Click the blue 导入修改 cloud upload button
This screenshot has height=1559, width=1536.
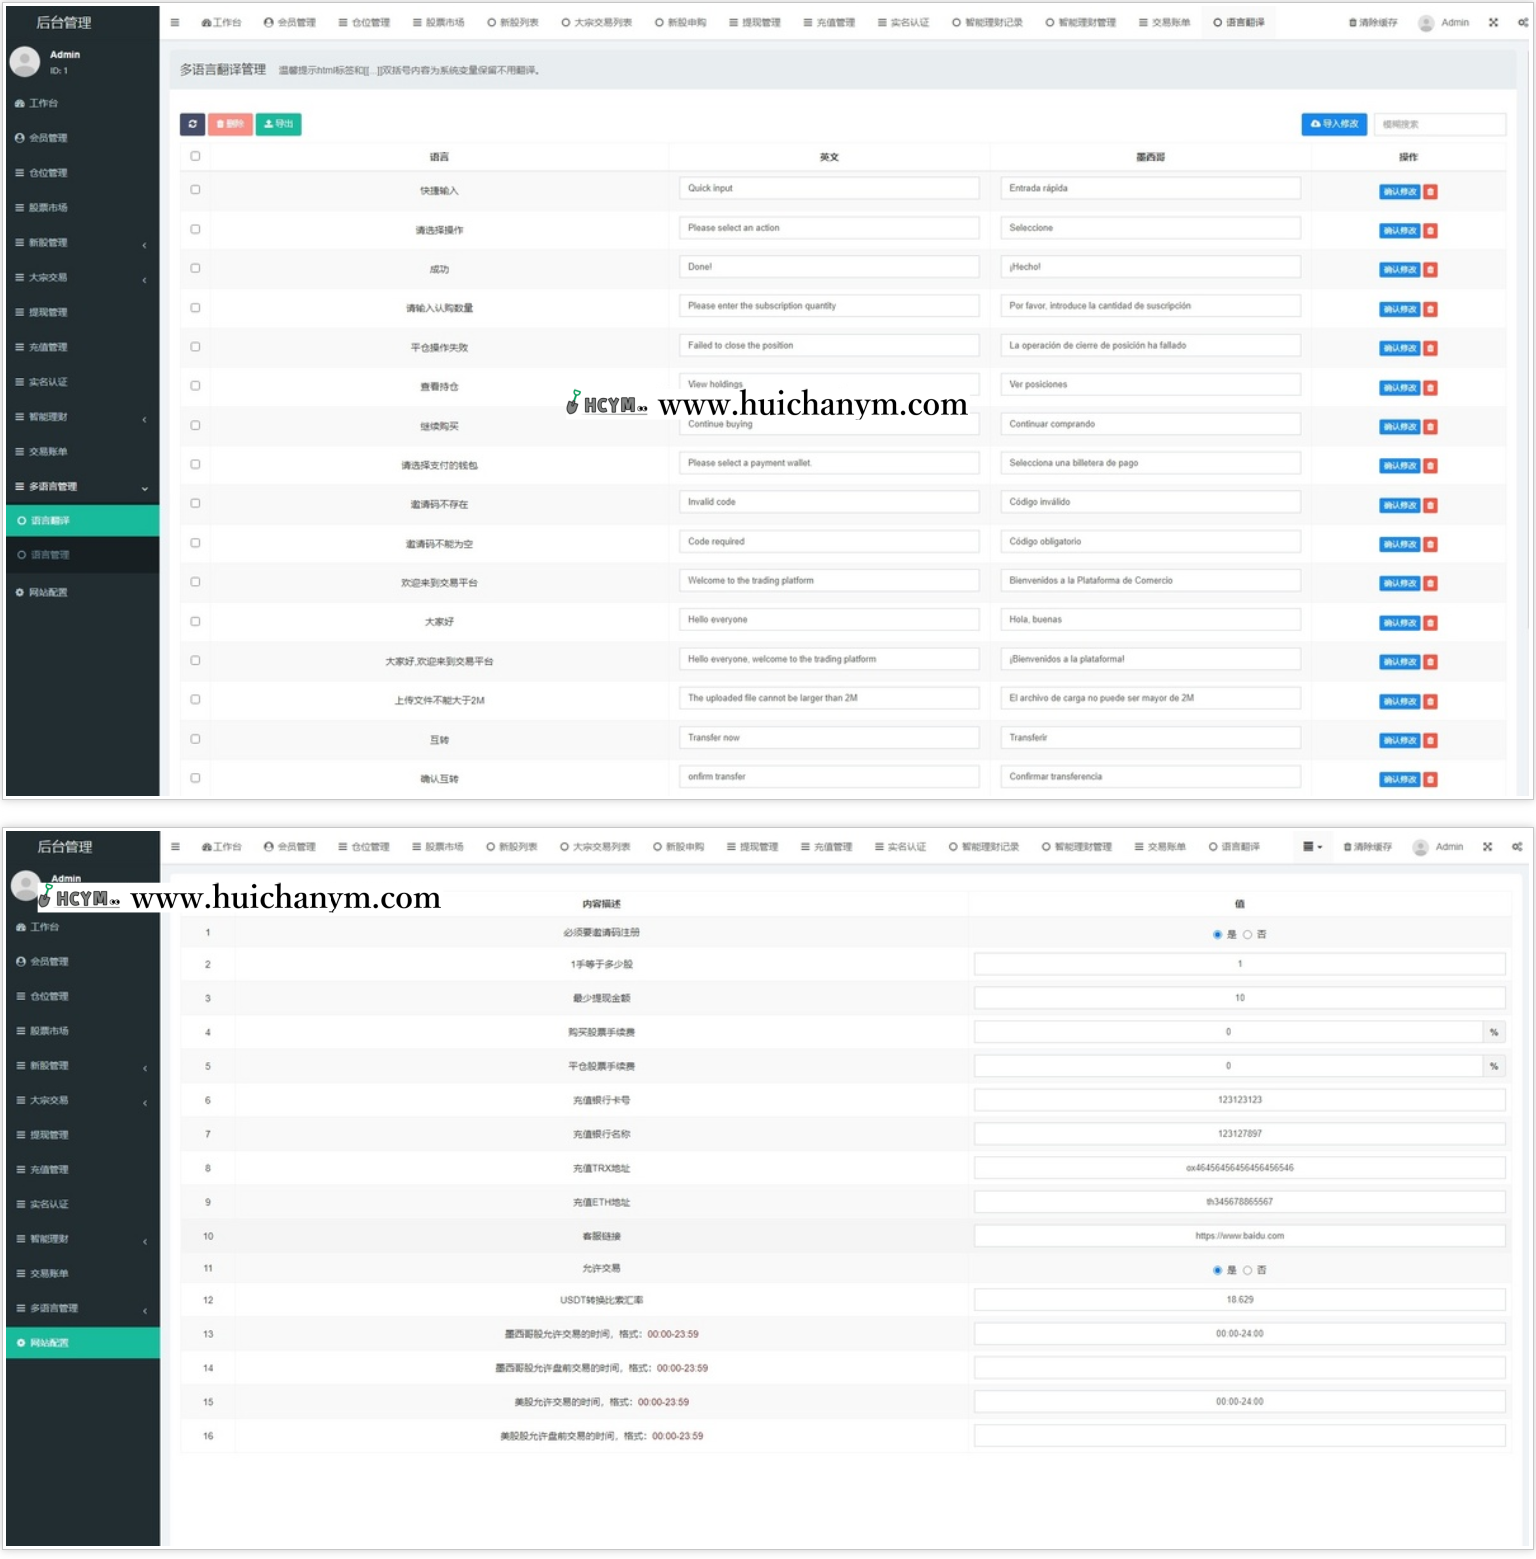[x=1334, y=124]
